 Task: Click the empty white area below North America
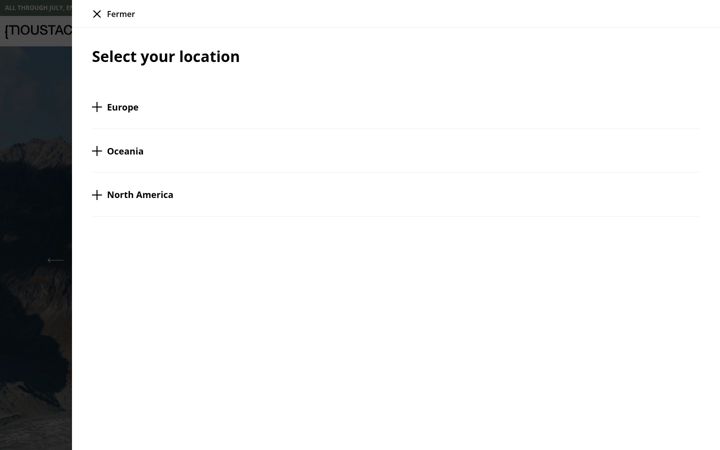[x=396, y=333]
